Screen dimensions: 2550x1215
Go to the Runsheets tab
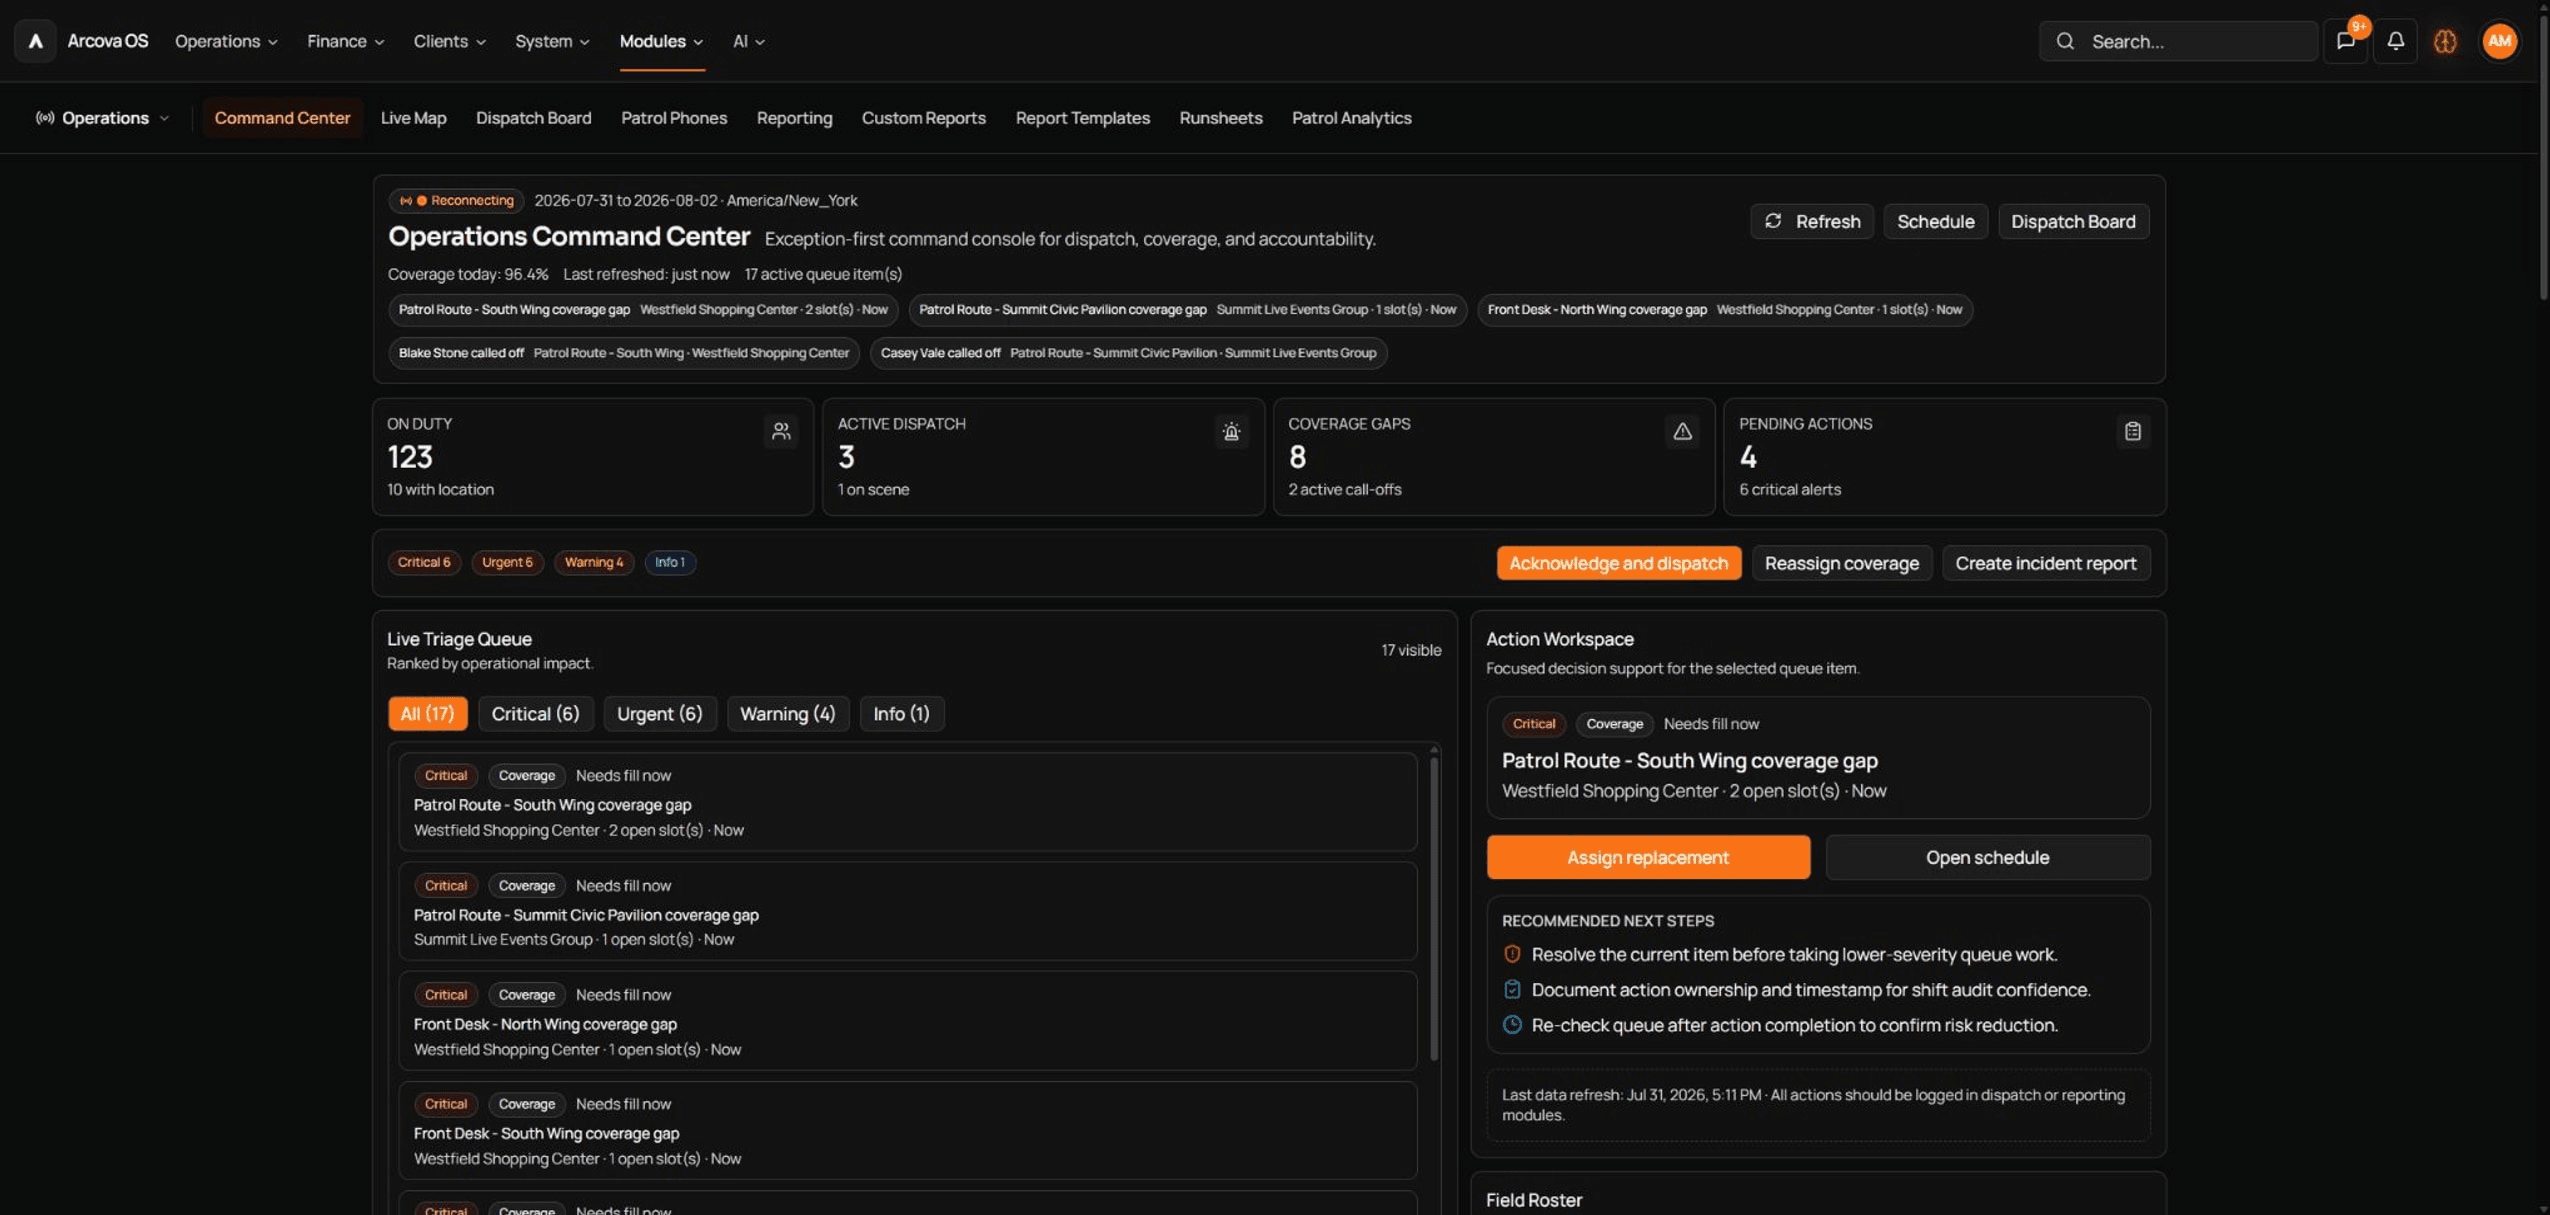pos(1220,118)
